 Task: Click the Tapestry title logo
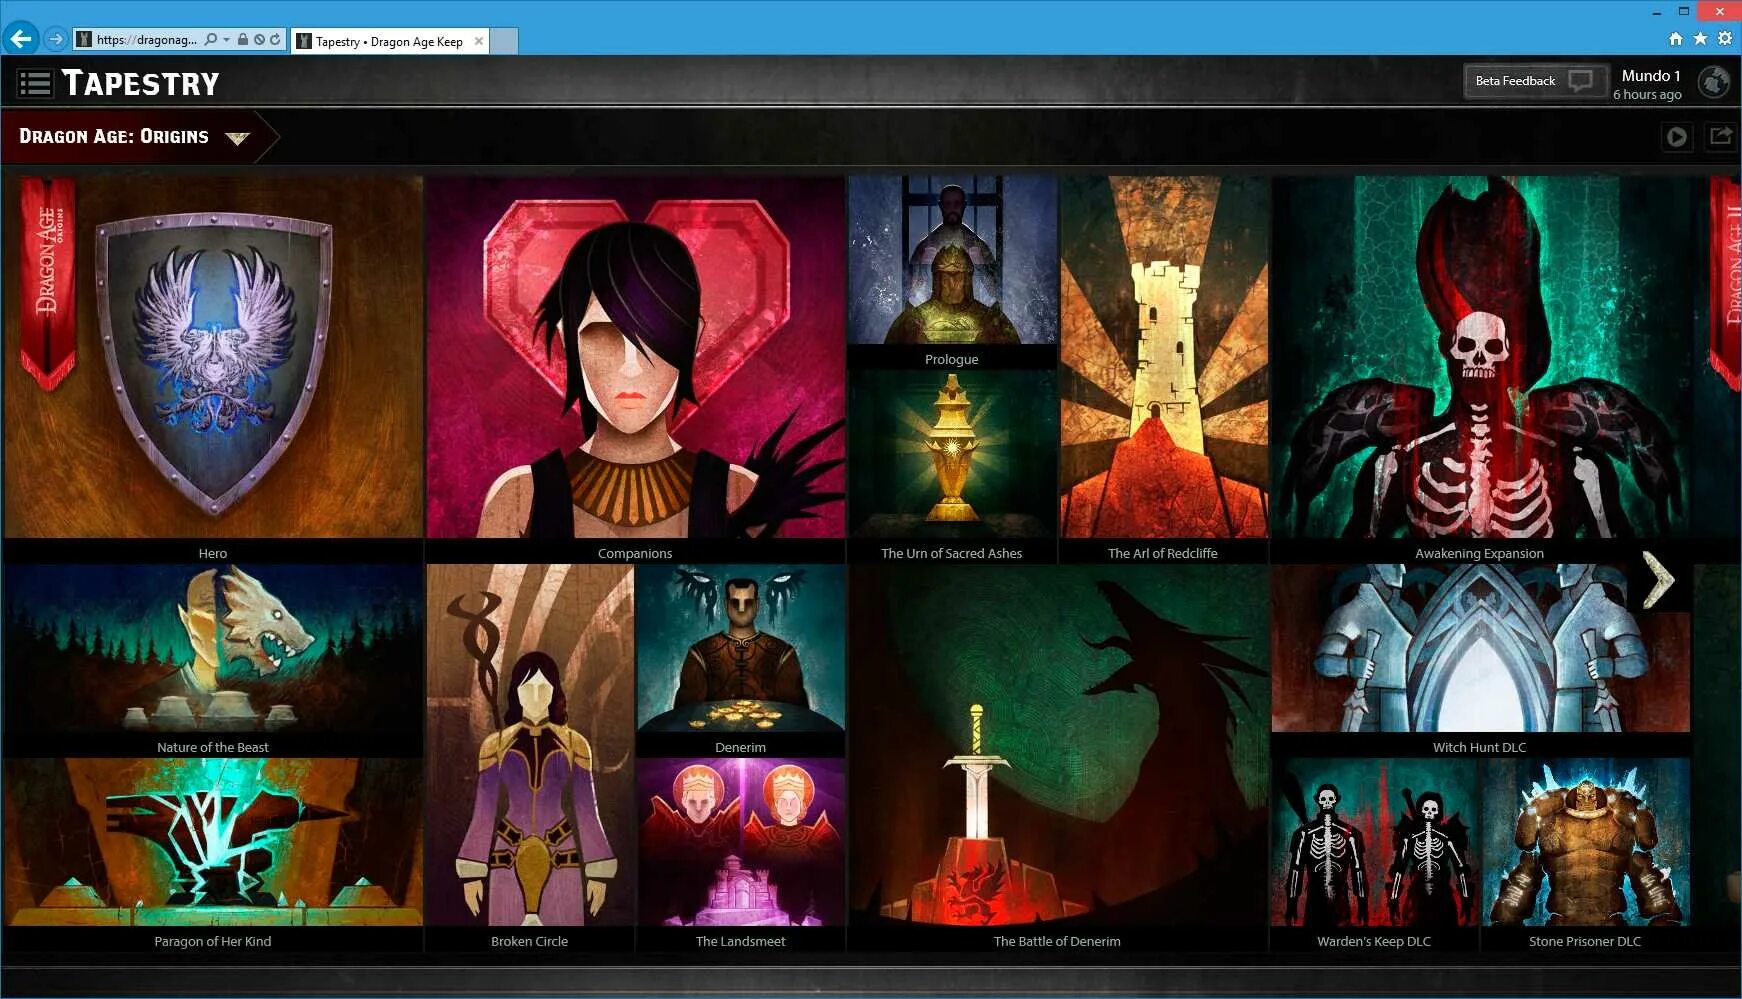[140, 83]
